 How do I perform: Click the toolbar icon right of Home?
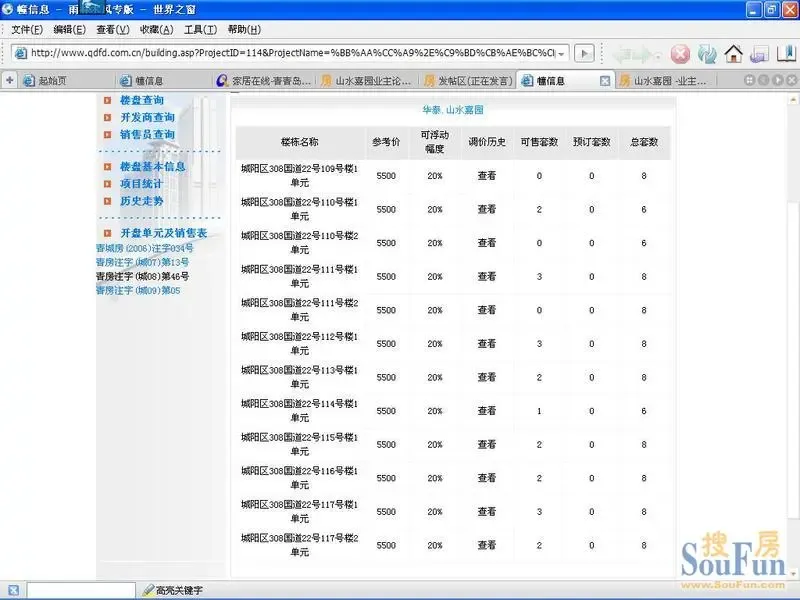(x=760, y=54)
